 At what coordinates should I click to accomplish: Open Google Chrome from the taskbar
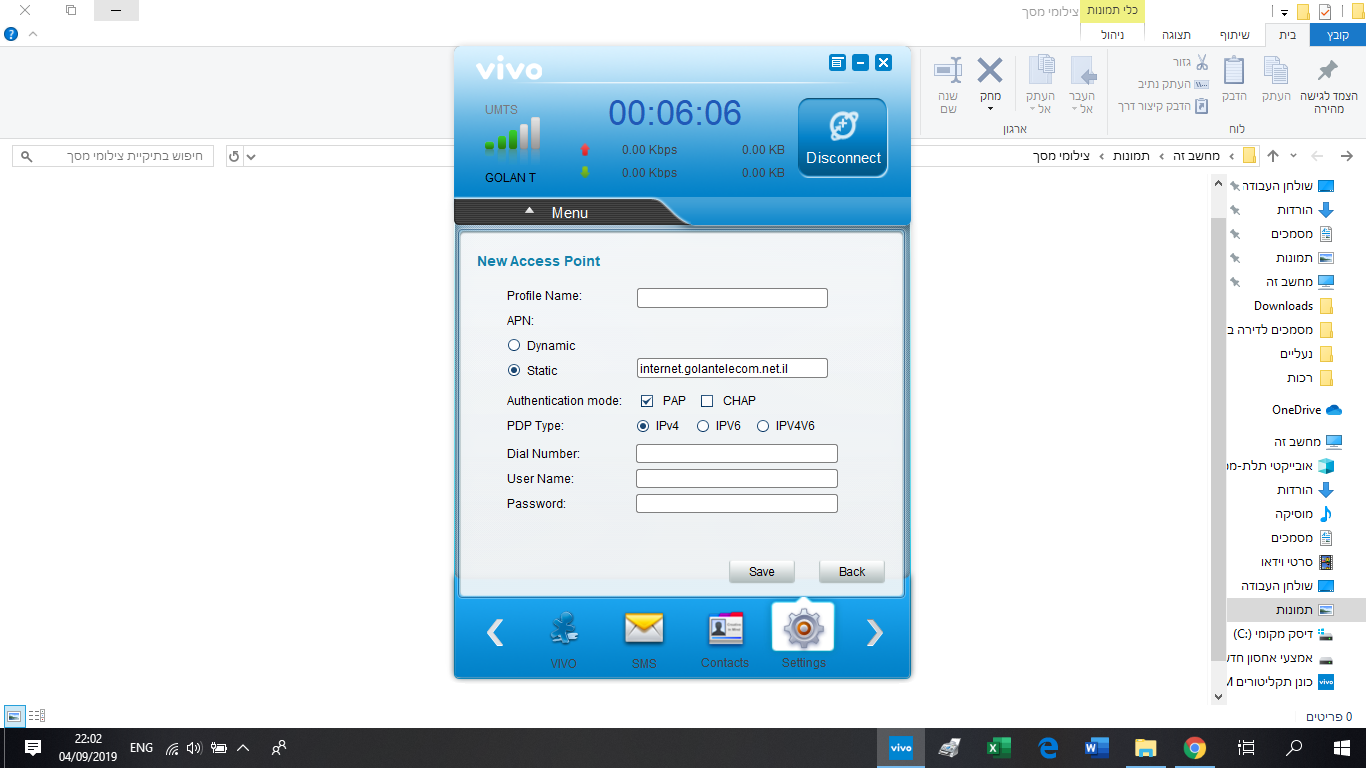point(1194,747)
